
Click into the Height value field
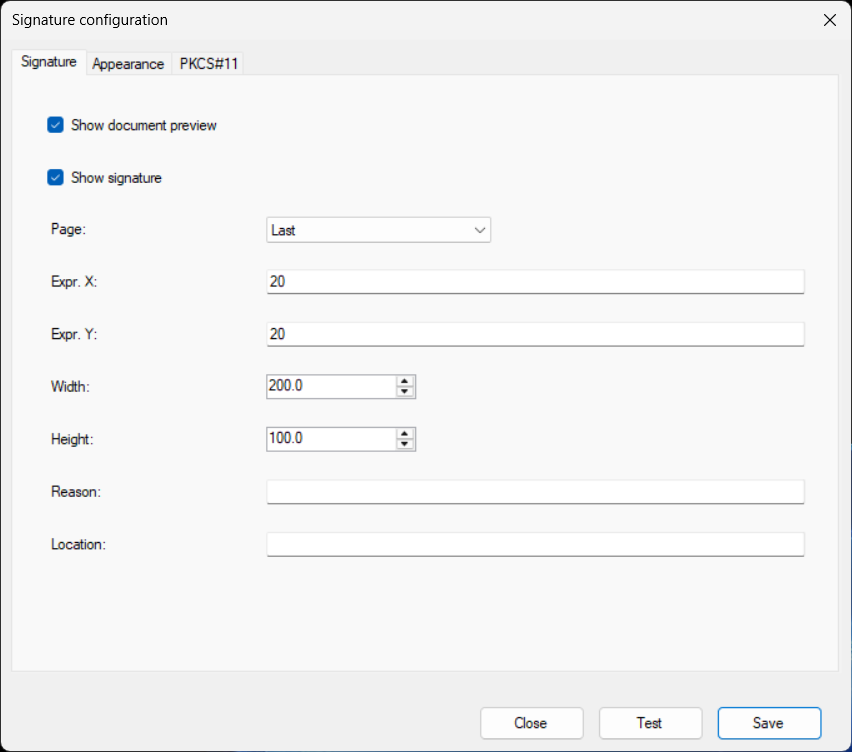coord(331,438)
